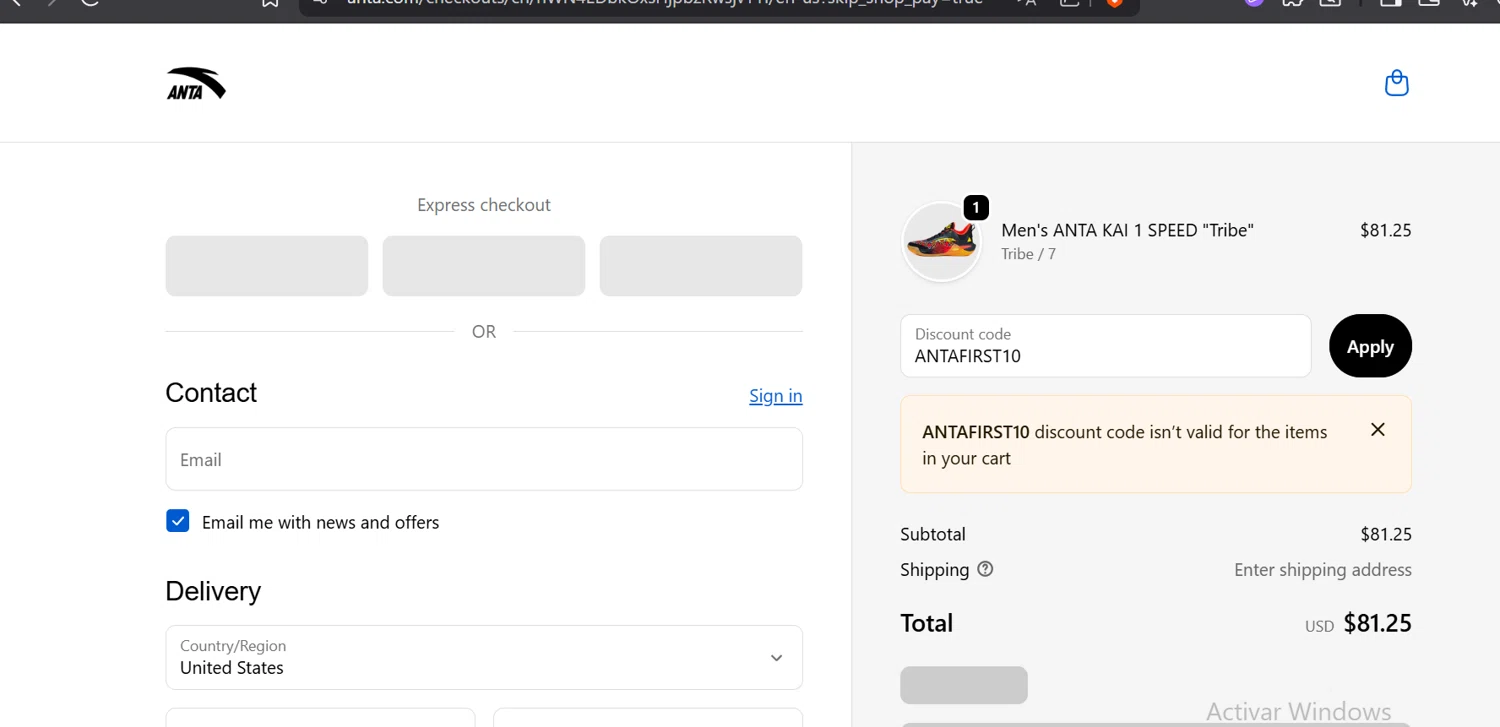
Task: Click the Delivery heading
Action: (213, 591)
